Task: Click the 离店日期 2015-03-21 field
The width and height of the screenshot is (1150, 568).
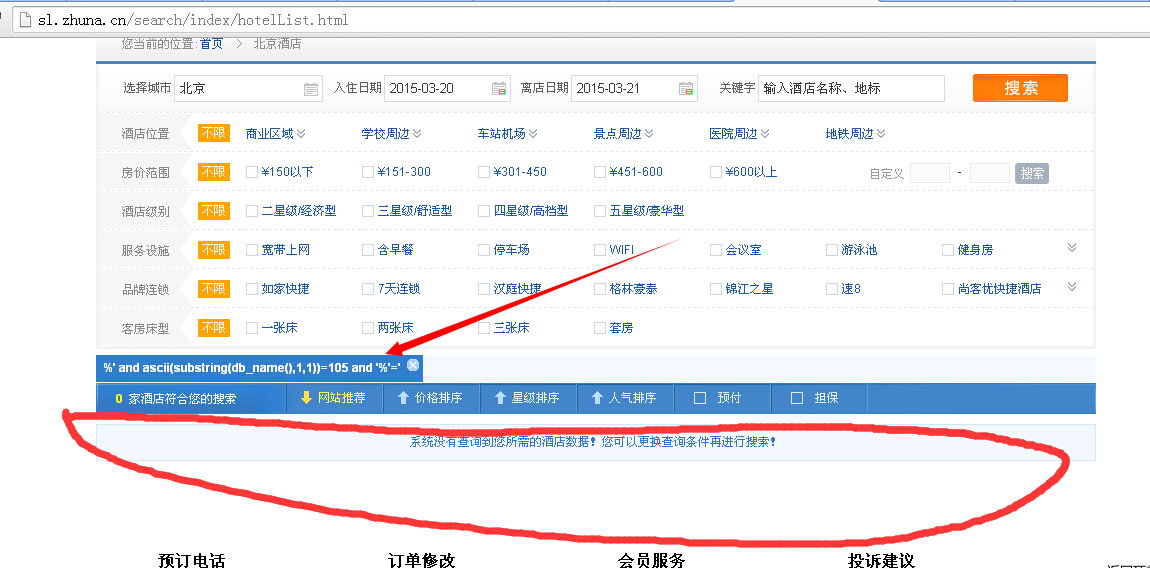Action: click(634, 89)
